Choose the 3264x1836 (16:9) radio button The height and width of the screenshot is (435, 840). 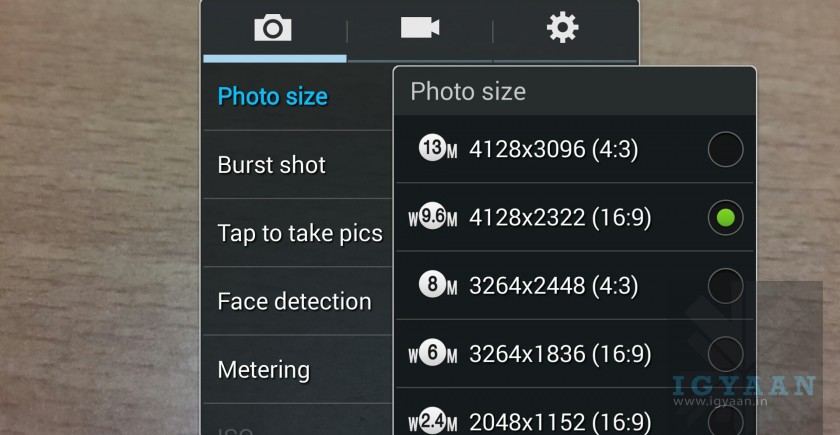pos(725,353)
